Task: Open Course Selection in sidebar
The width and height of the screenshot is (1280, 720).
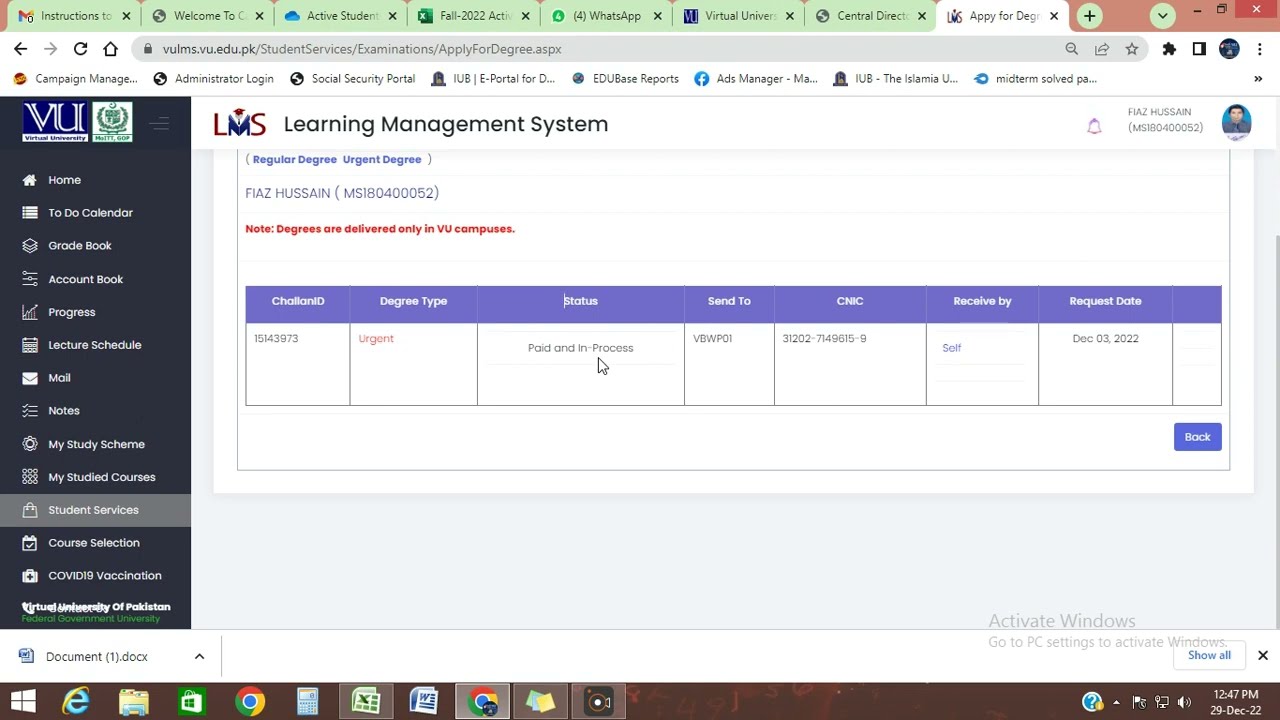Action: coord(93,543)
